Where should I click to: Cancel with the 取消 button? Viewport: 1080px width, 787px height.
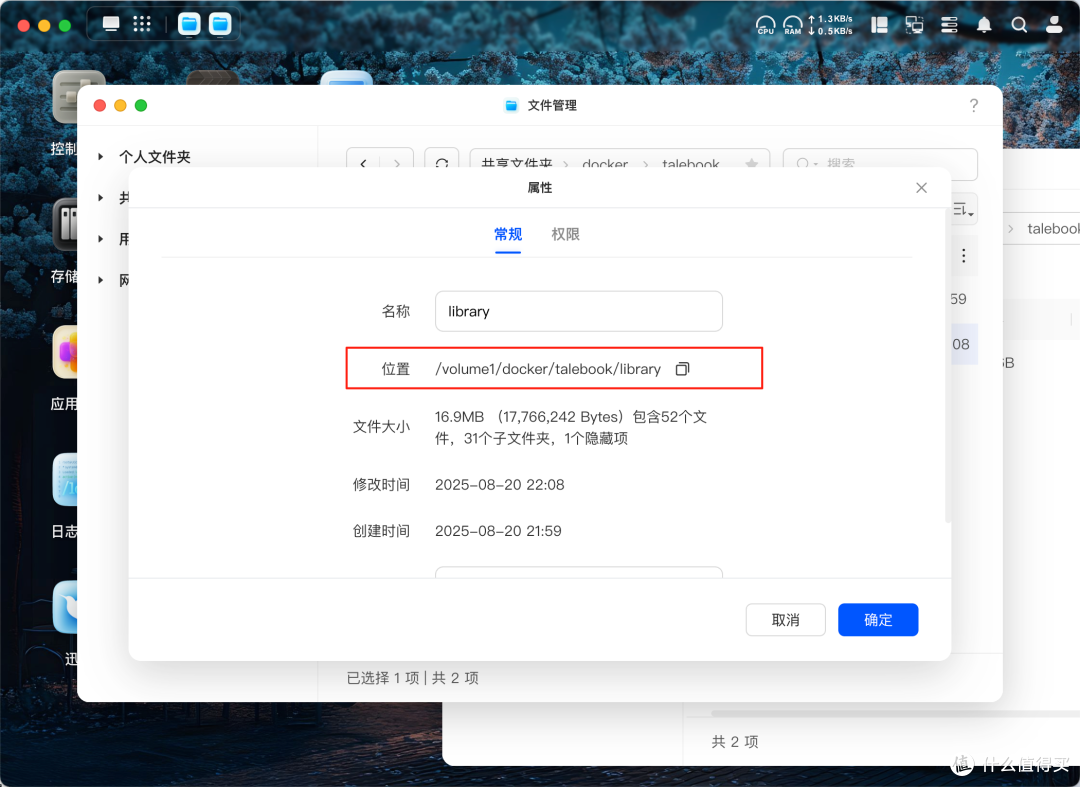click(785, 620)
